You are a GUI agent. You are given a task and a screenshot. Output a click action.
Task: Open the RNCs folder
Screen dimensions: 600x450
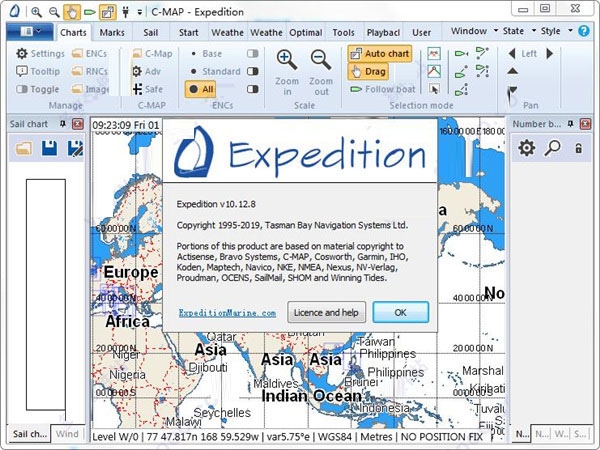[90, 71]
